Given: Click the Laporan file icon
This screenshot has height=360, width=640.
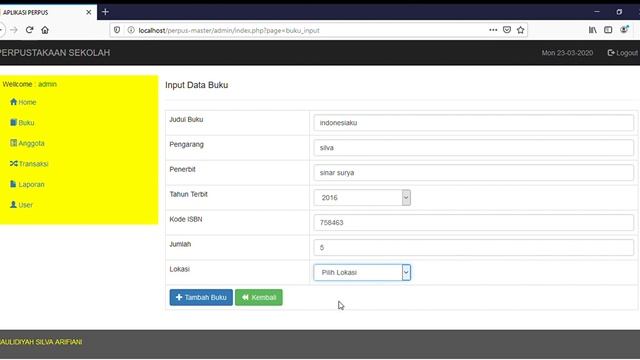Looking at the screenshot, I should click(x=13, y=184).
